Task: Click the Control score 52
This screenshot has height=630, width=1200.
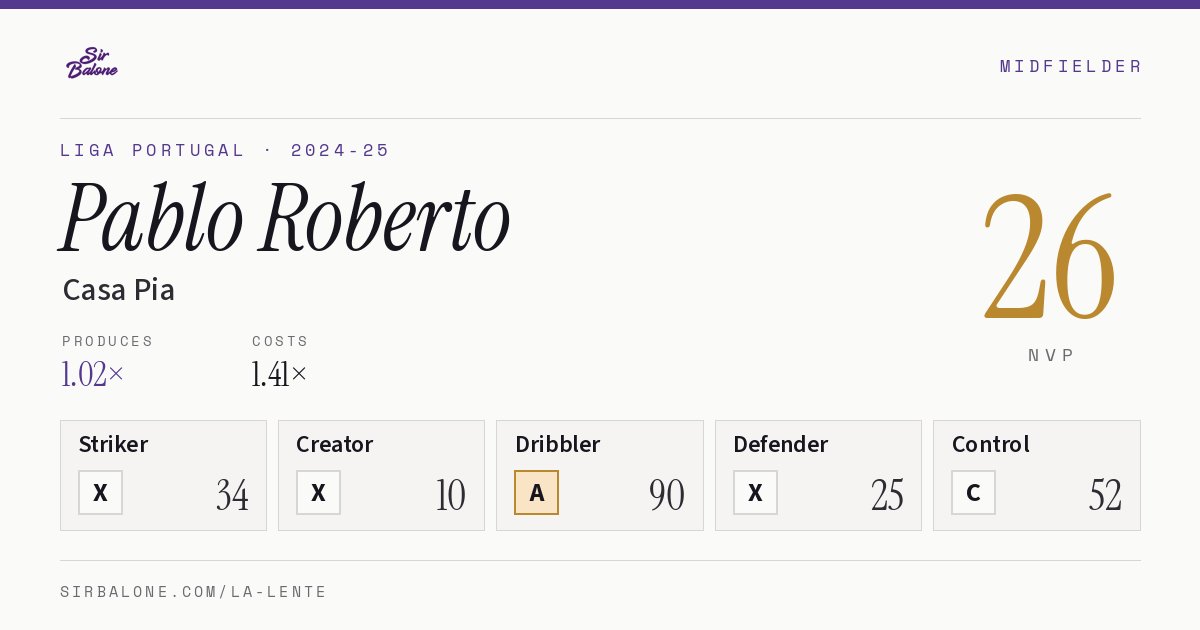Action: [1105, 495]
